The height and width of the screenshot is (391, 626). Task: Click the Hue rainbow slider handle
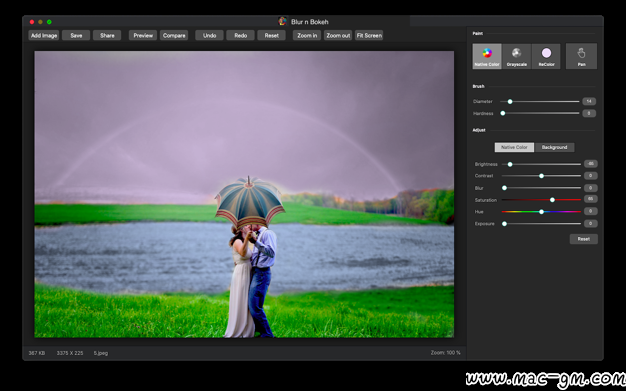541,212
